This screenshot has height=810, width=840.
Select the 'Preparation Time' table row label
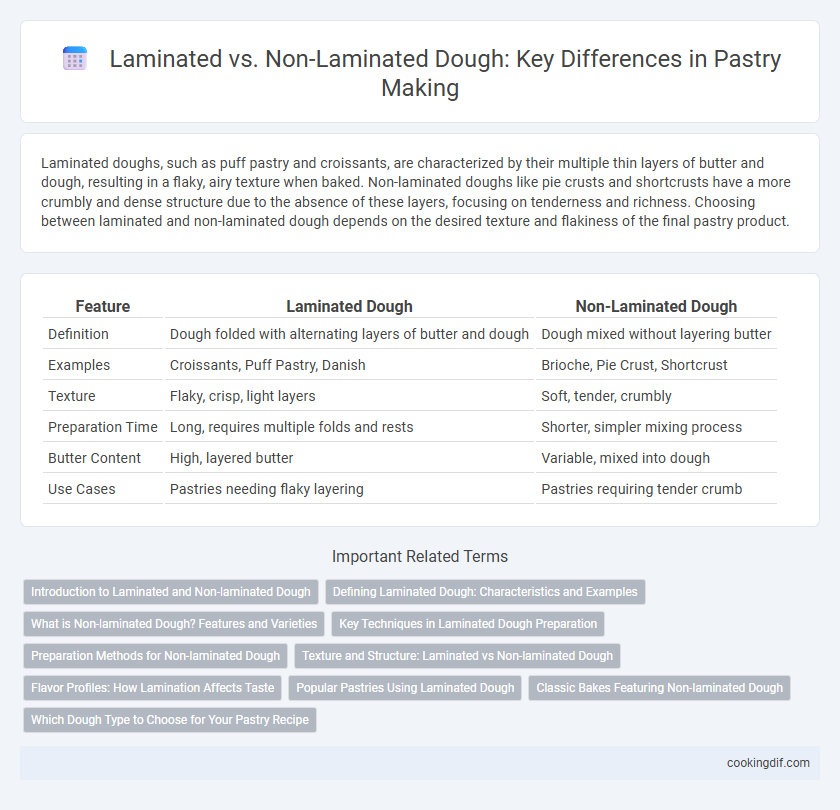point(103,427)
